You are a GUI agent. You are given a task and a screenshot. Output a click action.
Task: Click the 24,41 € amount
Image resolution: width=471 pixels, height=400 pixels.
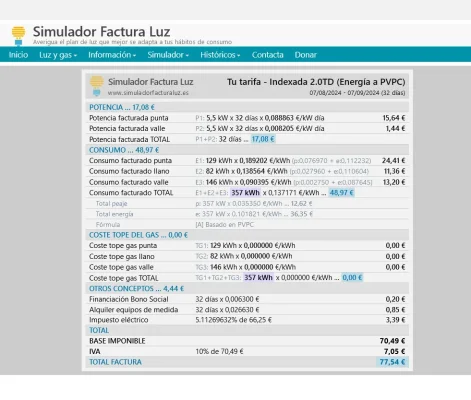pyautogui.click(x=394, y=161)
